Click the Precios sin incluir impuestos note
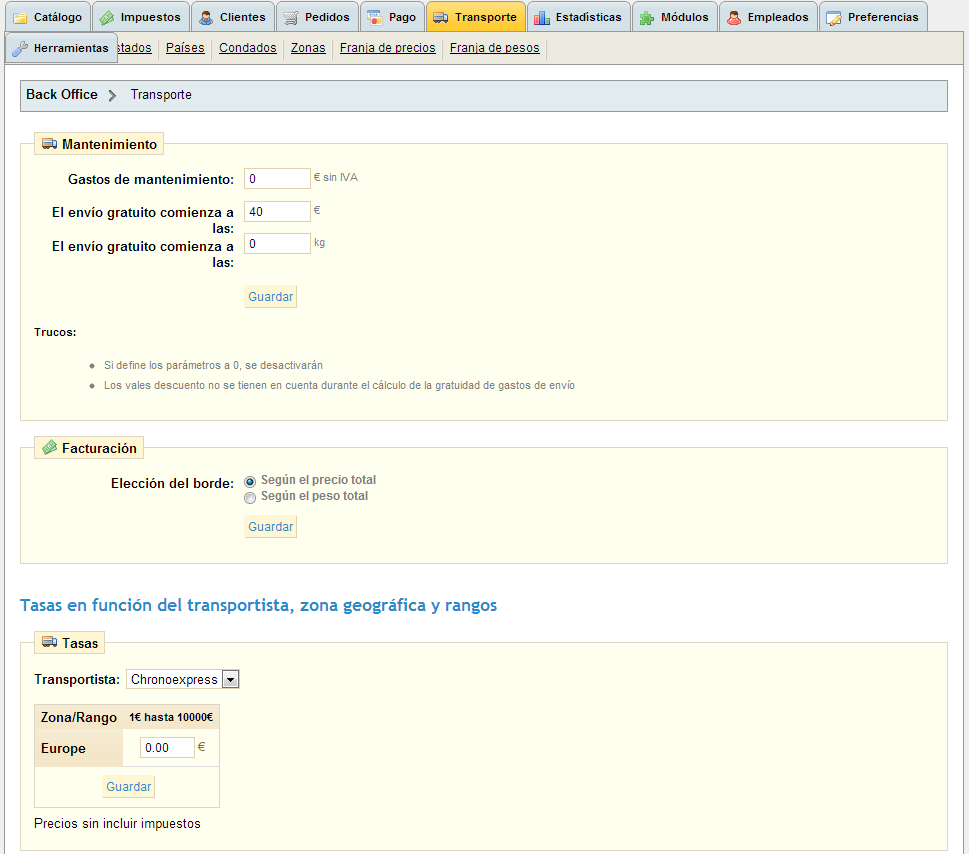 [117, 824]
